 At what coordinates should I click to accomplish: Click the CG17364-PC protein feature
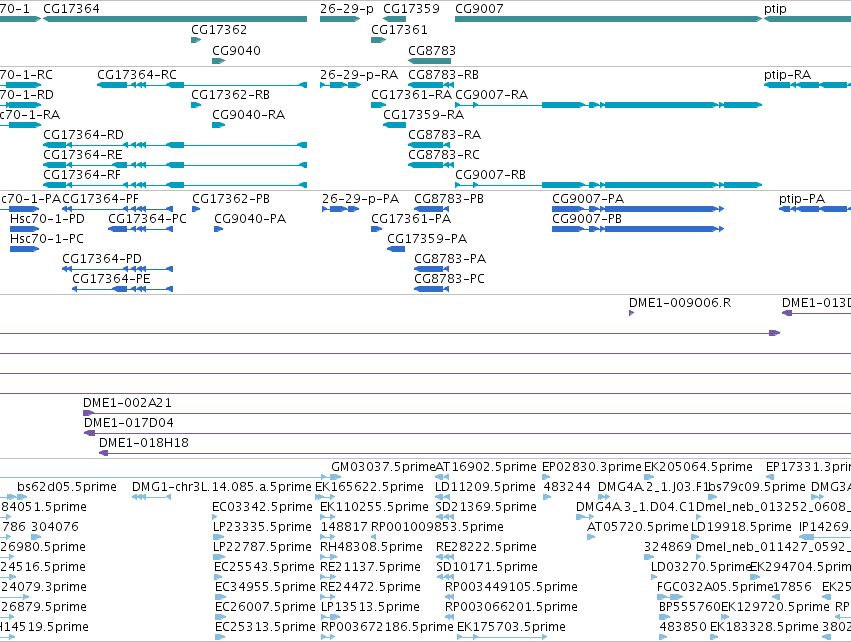pos(141,229)
